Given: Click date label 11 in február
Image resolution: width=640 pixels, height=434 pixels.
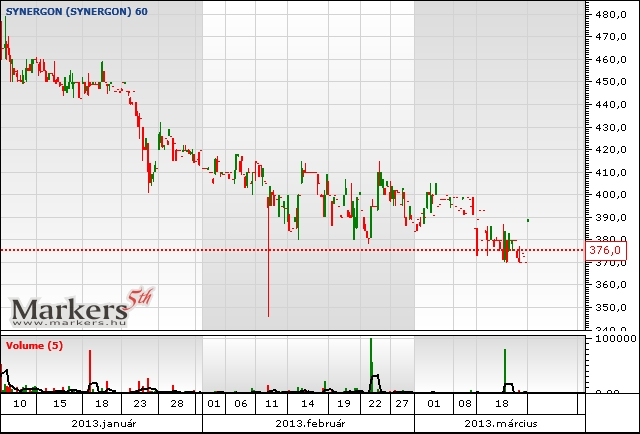Looking at the screenshot, I should (x=272, y=404).
